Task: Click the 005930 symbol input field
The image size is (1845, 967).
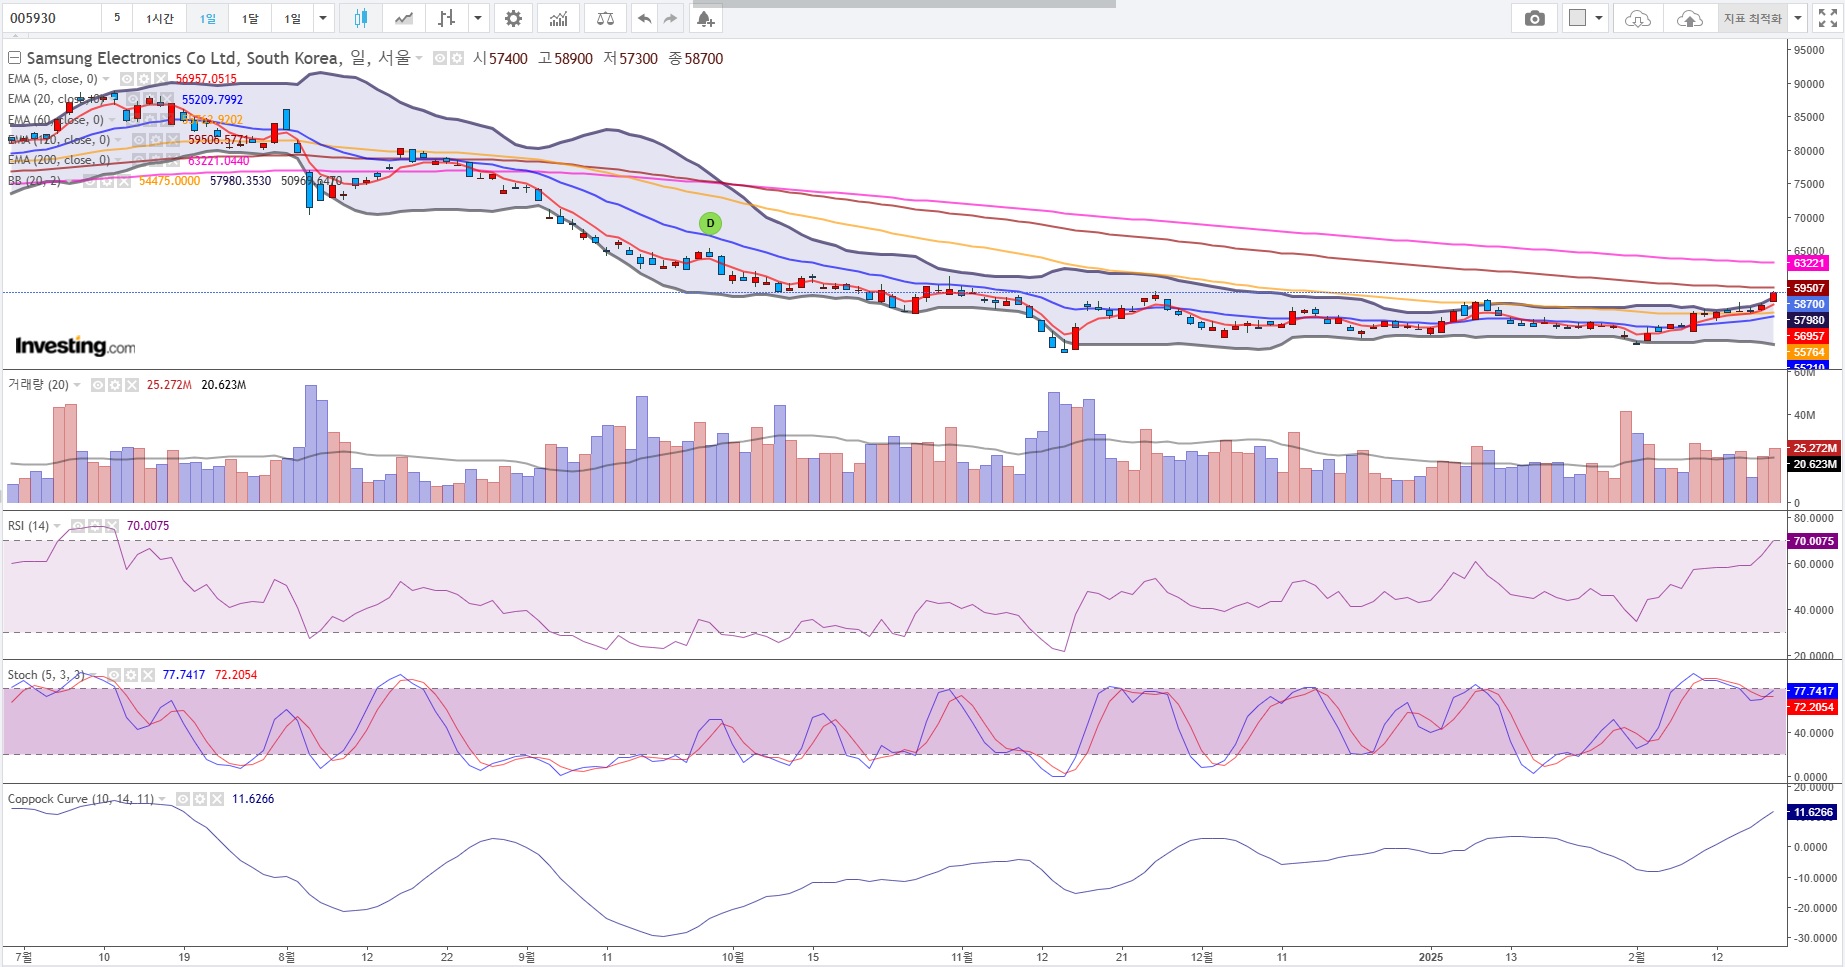Action: click(54, 18)
